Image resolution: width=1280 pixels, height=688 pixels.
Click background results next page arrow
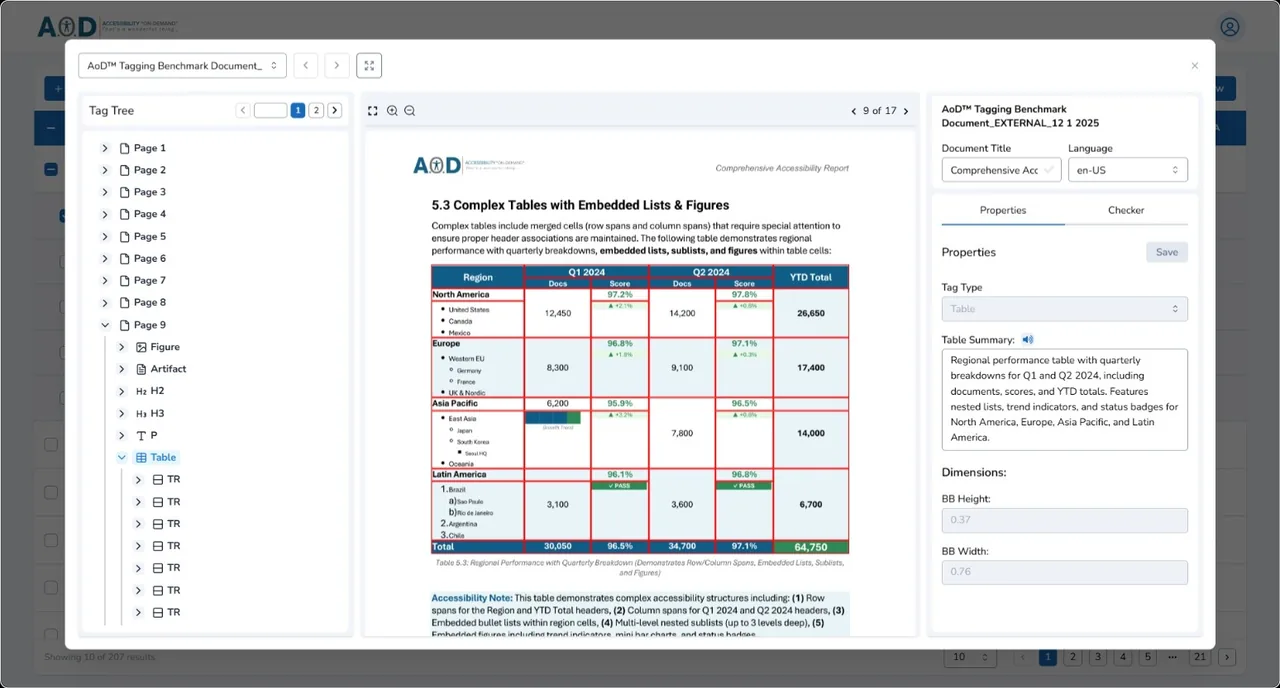pyautogui.click(x=1227, y=657)
